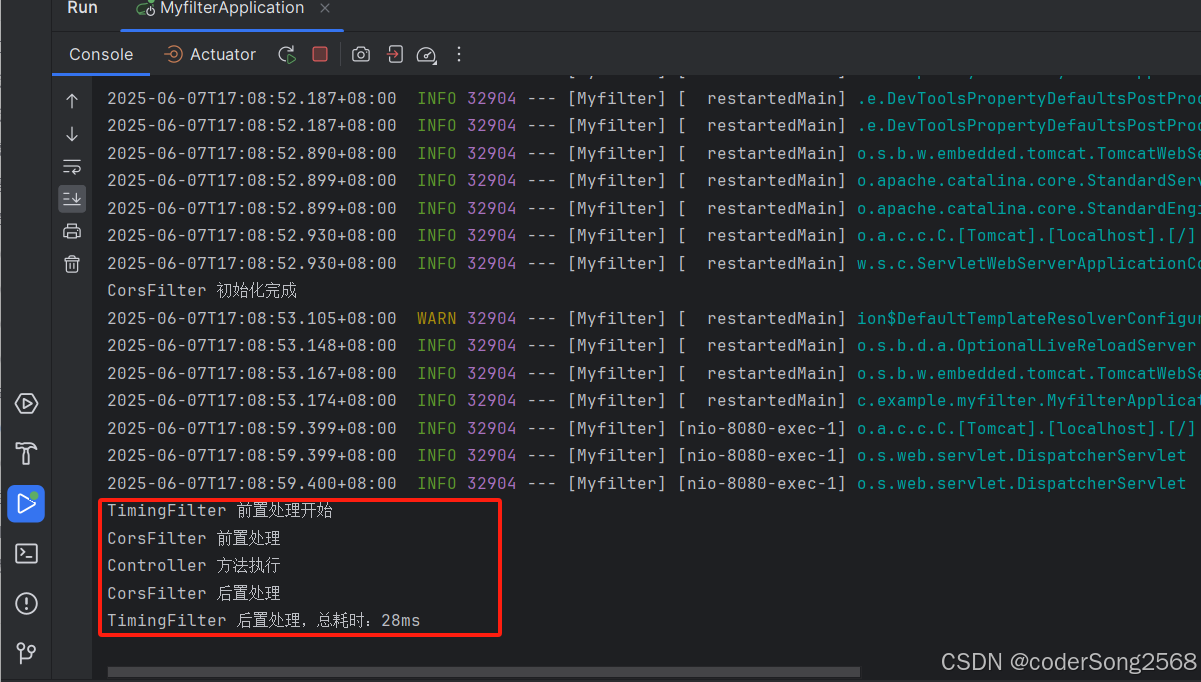The width and height of the screenshot is (1201, 682).
Task: Click 'TimingFilter 前置处理开始' line
Action: (220, 511)
